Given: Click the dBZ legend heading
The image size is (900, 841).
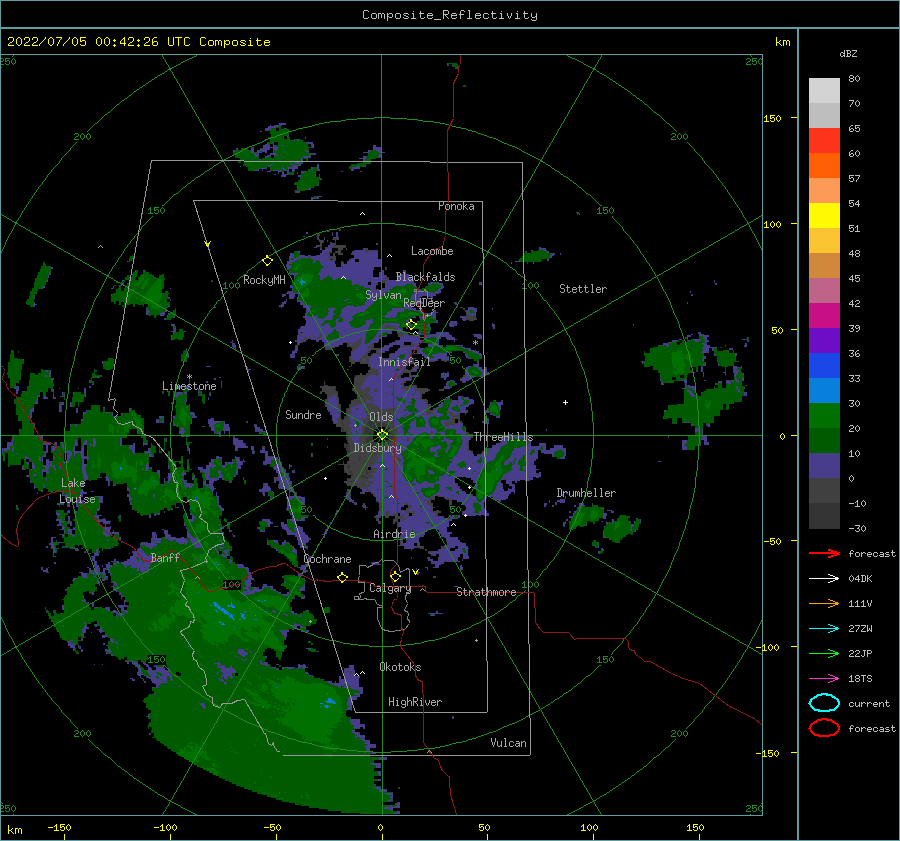Looking at the screenshot, I should [848, 53].
